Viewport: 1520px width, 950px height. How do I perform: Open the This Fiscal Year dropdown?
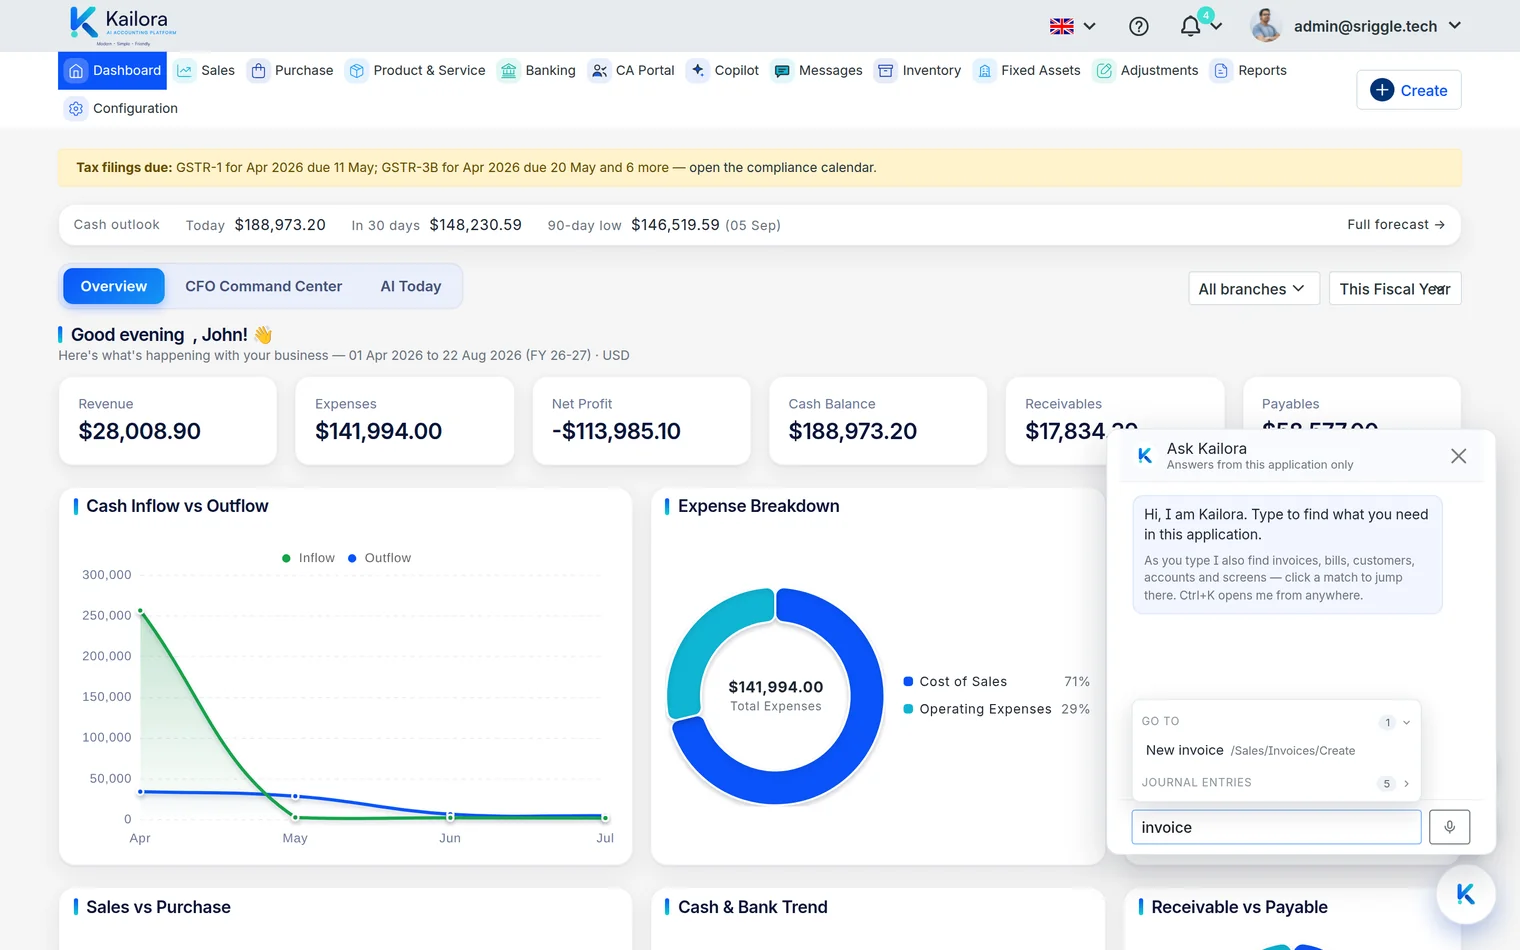pos(1395,289)
